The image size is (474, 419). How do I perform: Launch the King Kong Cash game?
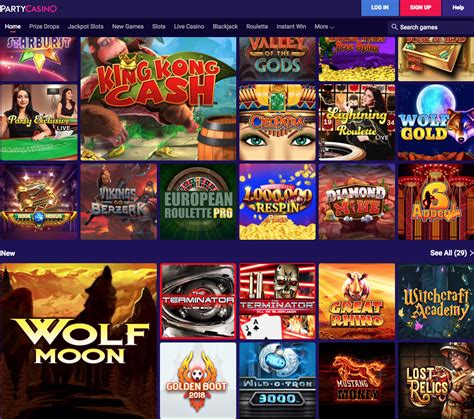click(x=158, y=99)
